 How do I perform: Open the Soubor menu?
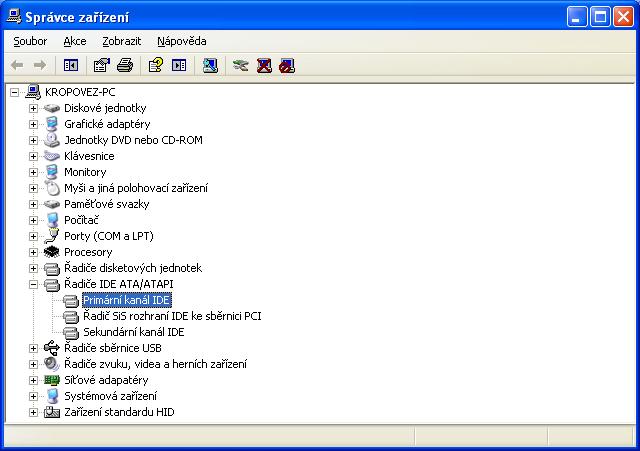[30, 41]
